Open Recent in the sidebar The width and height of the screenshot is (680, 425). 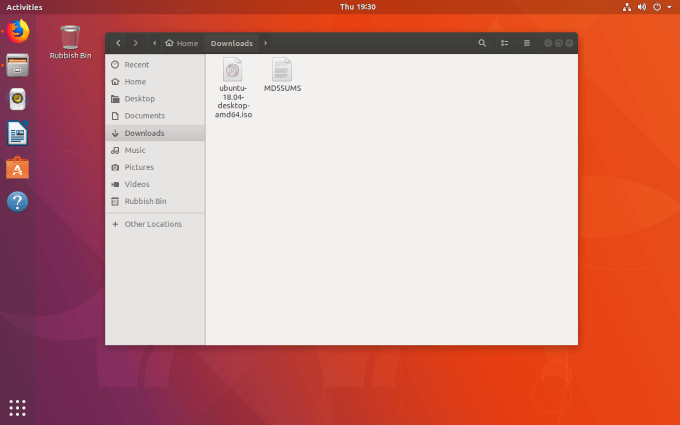pyautogui.click(x=155, y=65)
